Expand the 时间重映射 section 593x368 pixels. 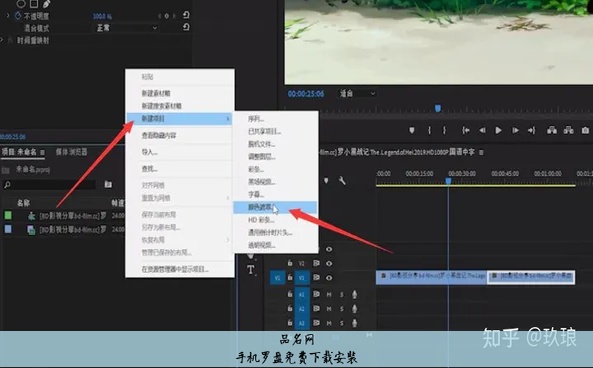coord(2,40)
